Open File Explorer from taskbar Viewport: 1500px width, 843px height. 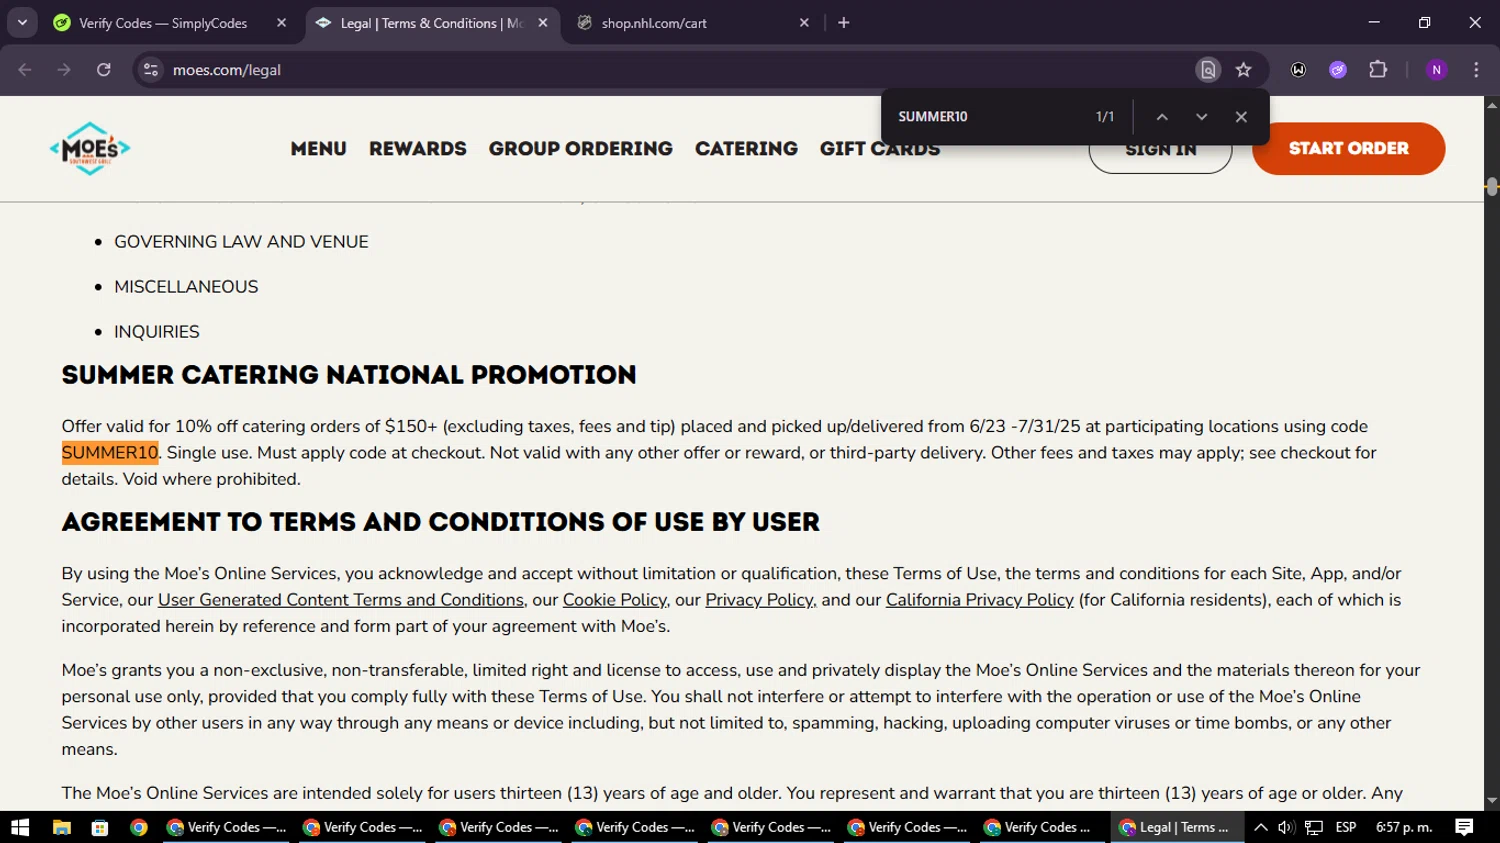click(61, 827)
